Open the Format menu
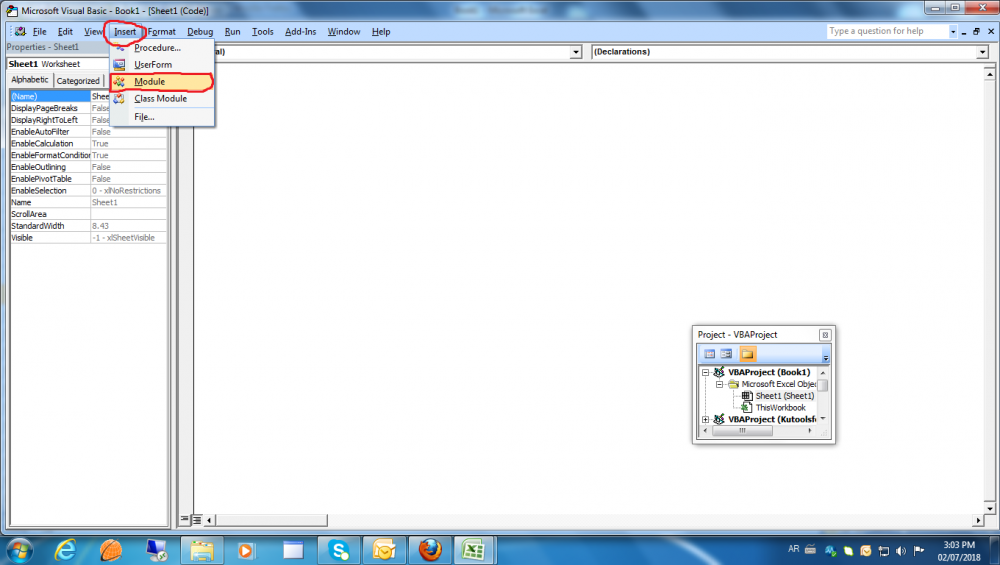 coord(162,31)
